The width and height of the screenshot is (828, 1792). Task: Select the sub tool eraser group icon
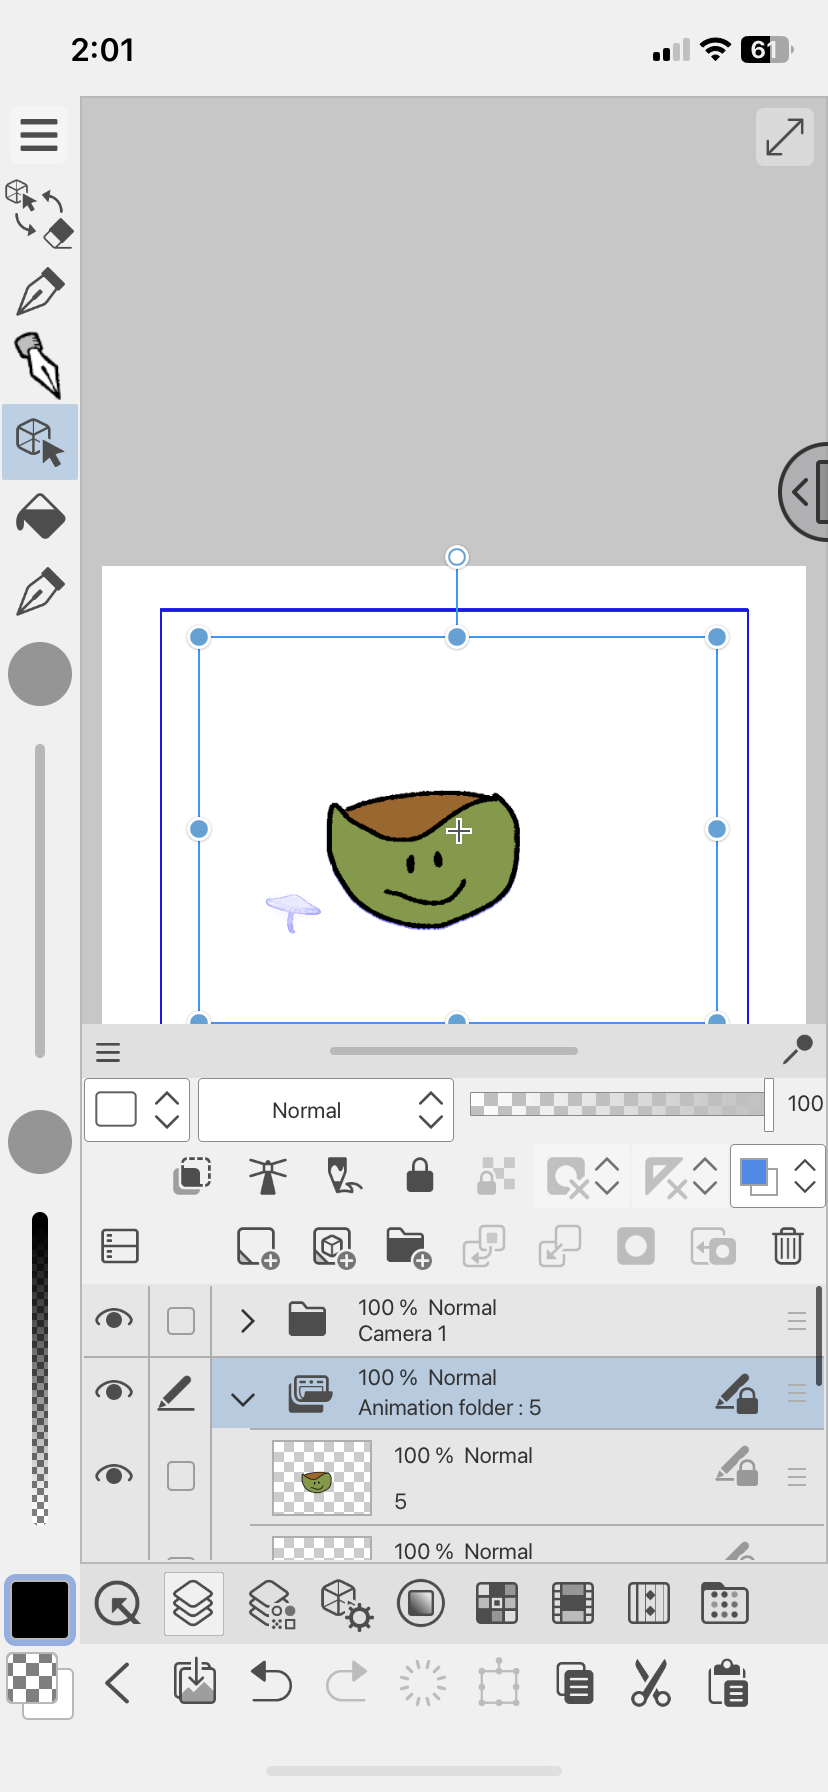tap(40, 213)
